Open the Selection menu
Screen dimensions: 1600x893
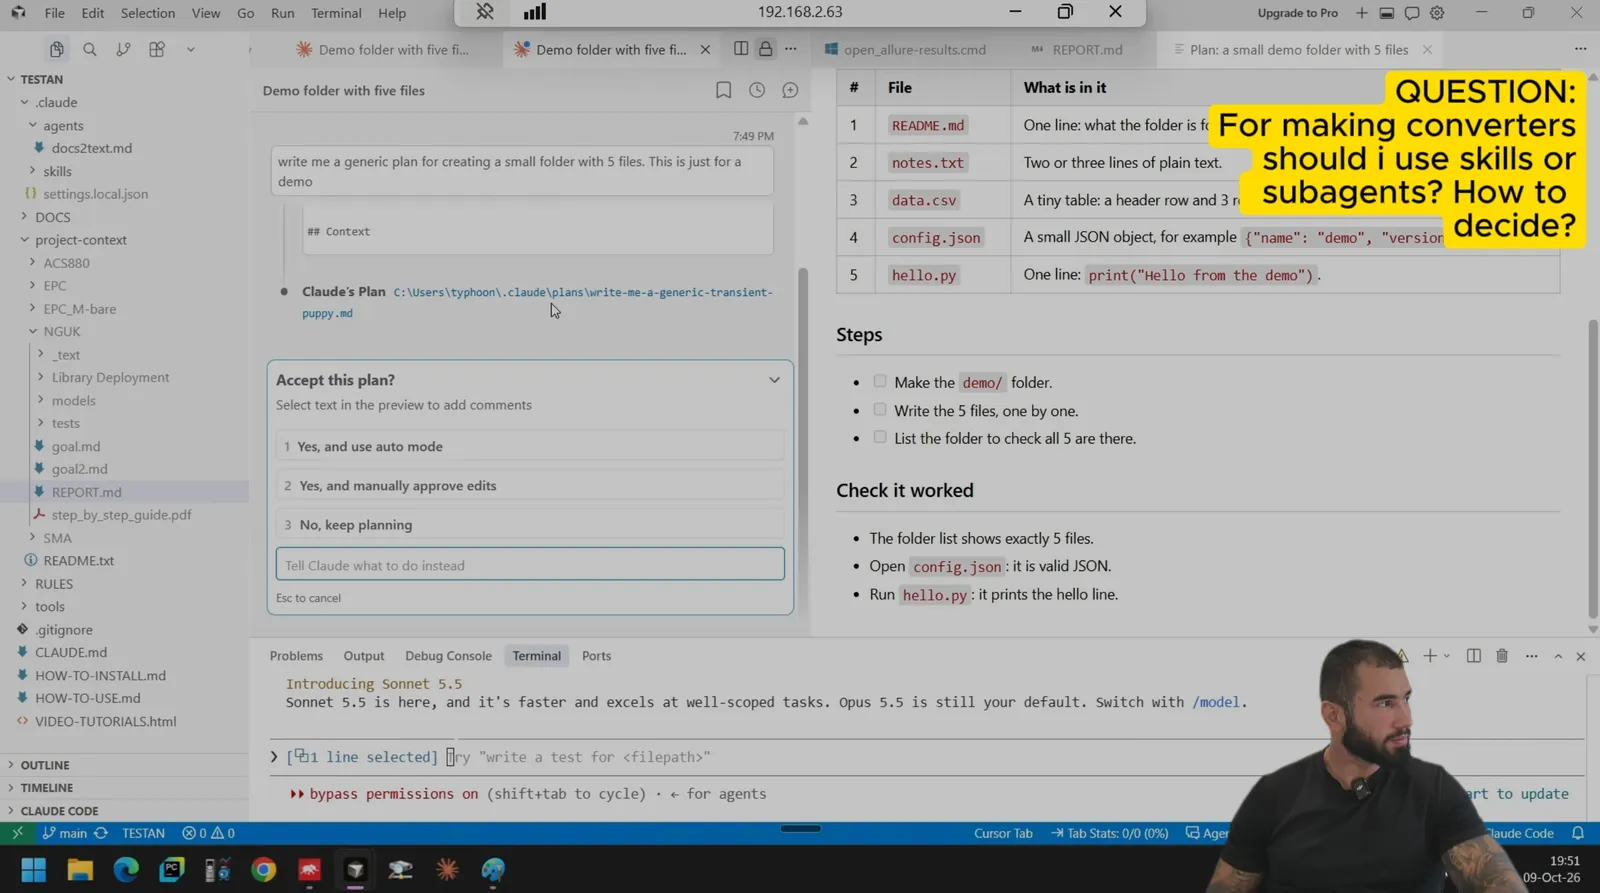148,13
